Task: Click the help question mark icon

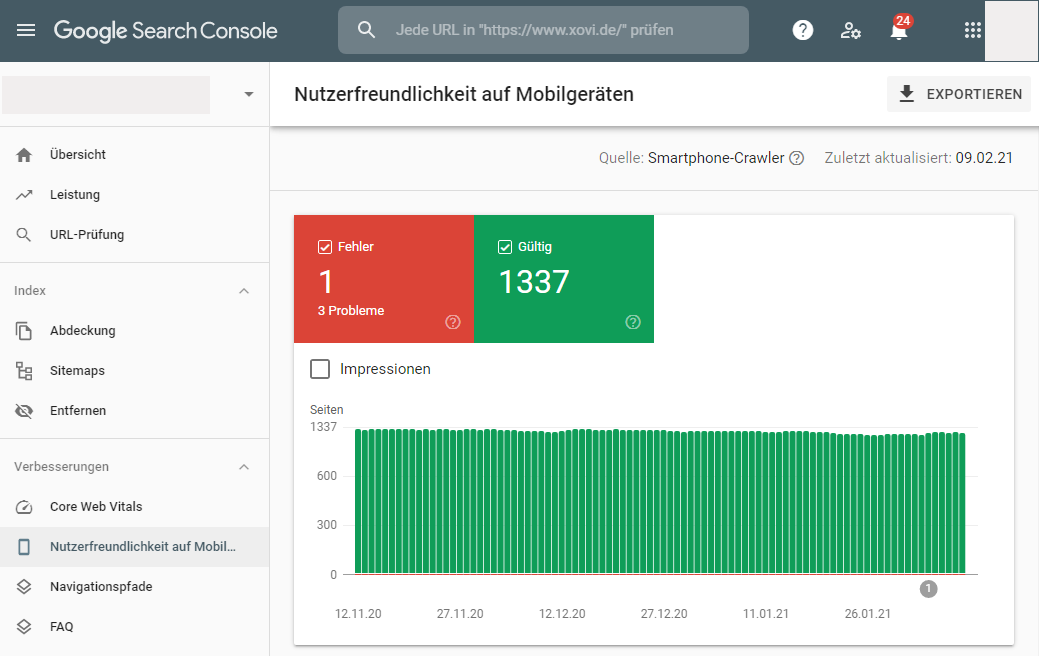Action: (802, 30)
